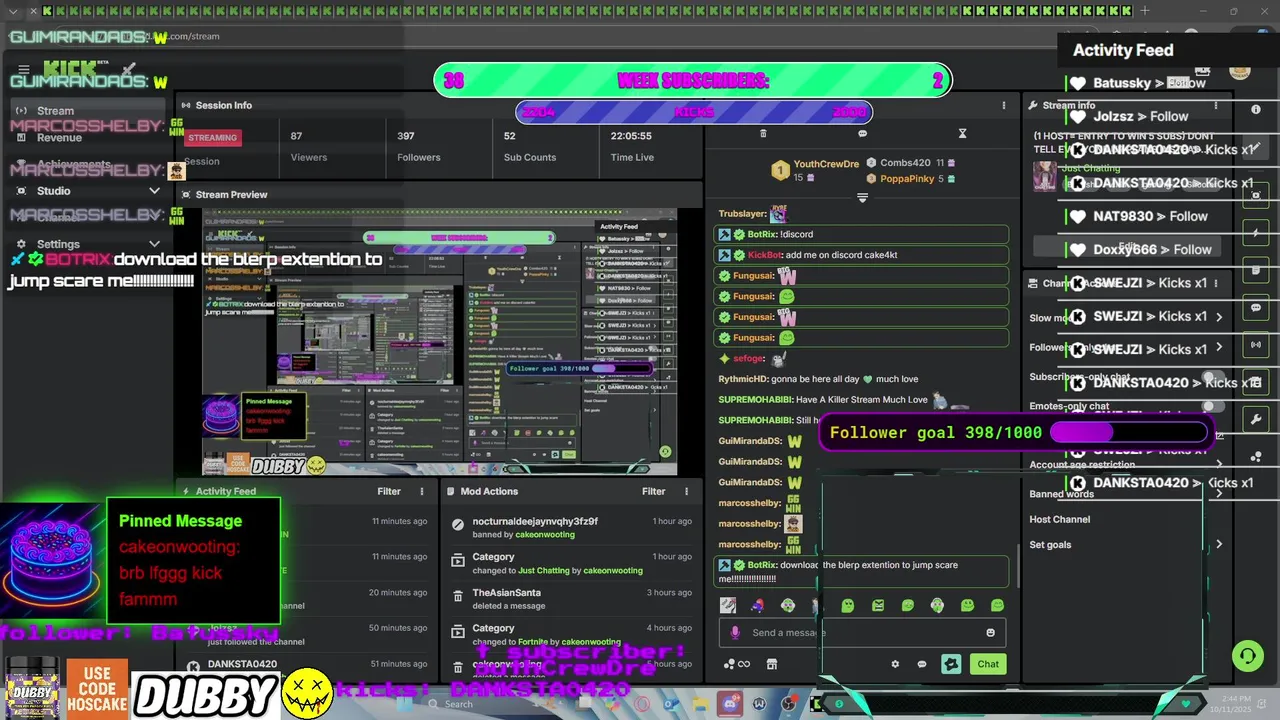
Task: Open Banned words option
Action: pos(1061,494)
